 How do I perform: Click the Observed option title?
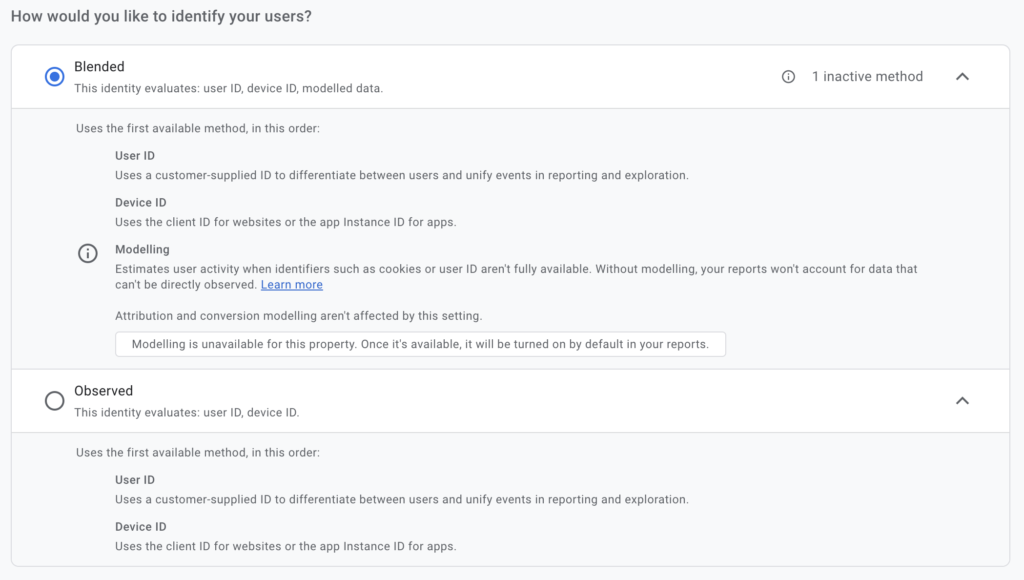point(103,391)
